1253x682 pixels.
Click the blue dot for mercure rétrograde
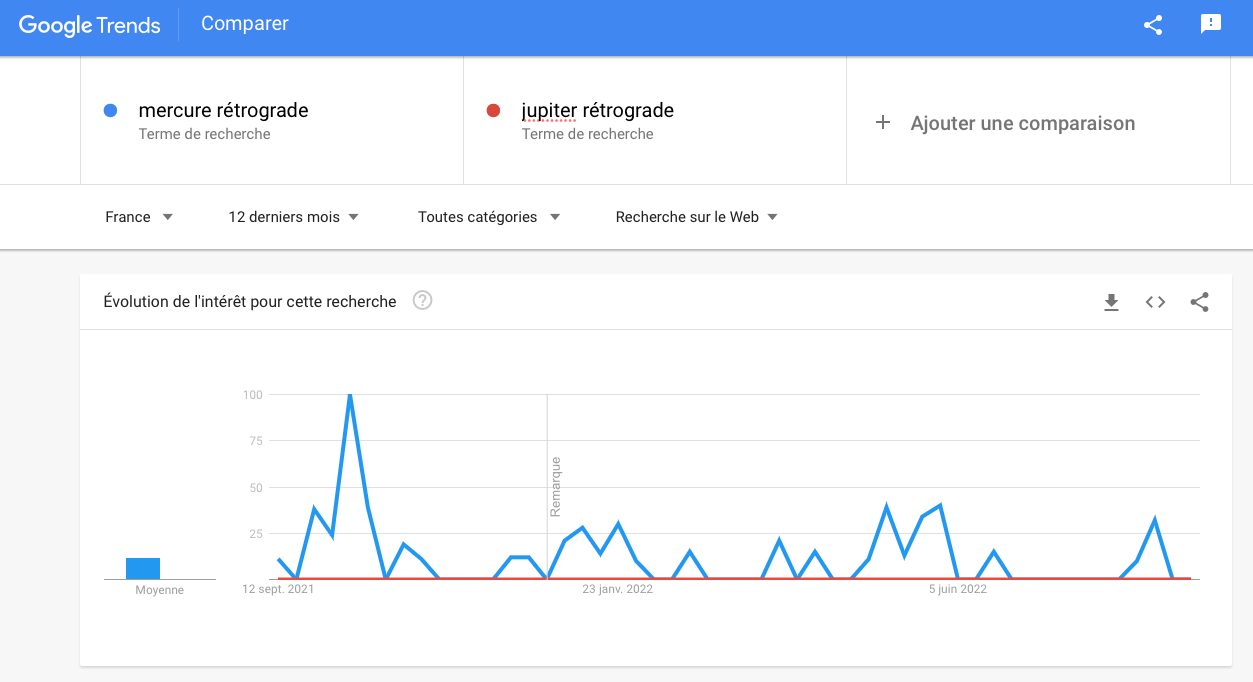pos(111,110)
